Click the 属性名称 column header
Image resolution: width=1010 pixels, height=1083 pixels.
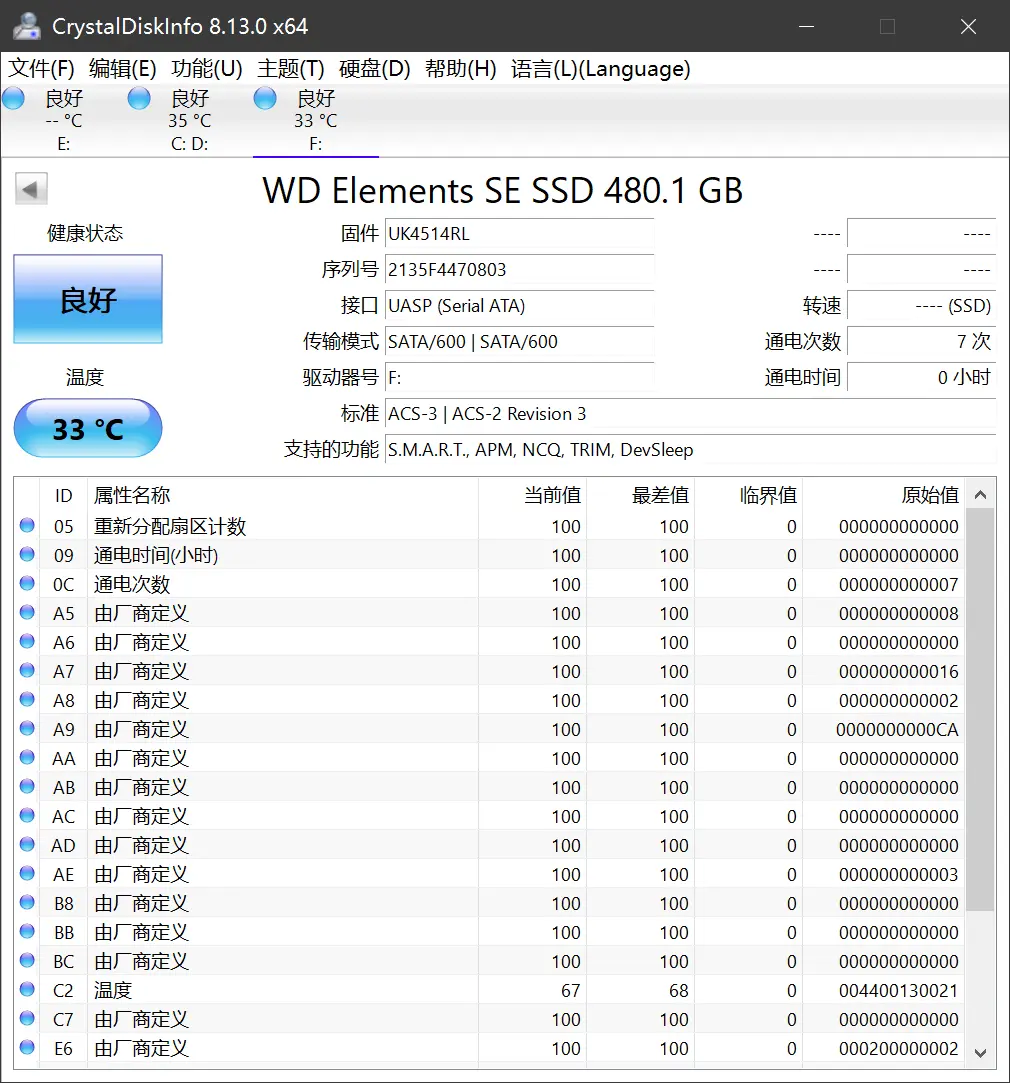pyautogui.click(x=283, y=495)
